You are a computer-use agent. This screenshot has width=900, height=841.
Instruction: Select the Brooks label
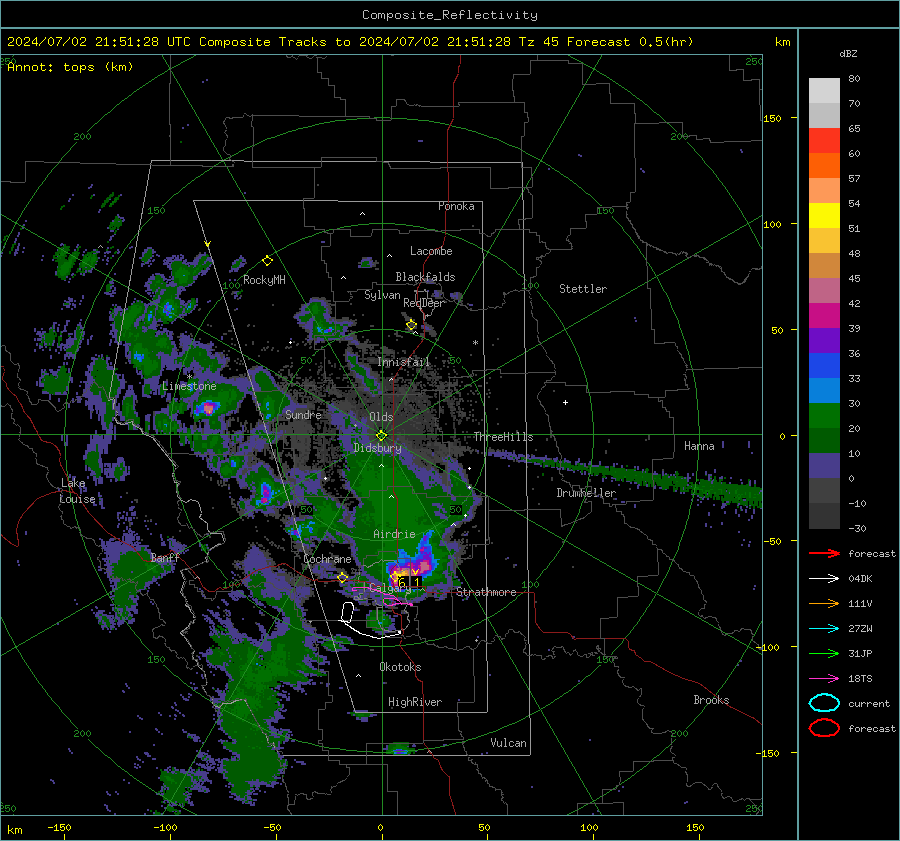tap(711, 700)
